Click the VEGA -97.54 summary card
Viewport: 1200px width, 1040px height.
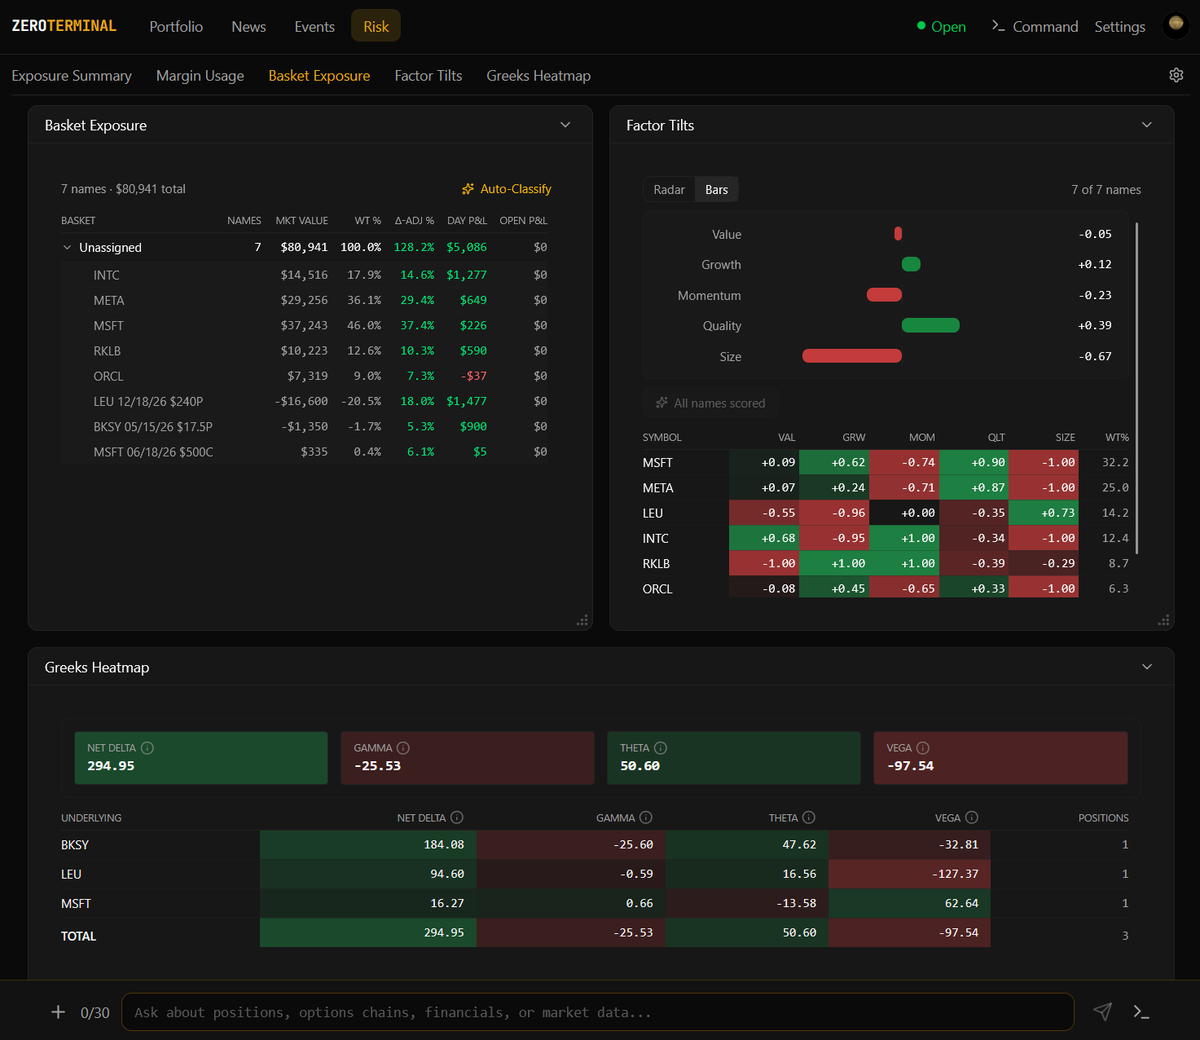[x=1001, y=758]
